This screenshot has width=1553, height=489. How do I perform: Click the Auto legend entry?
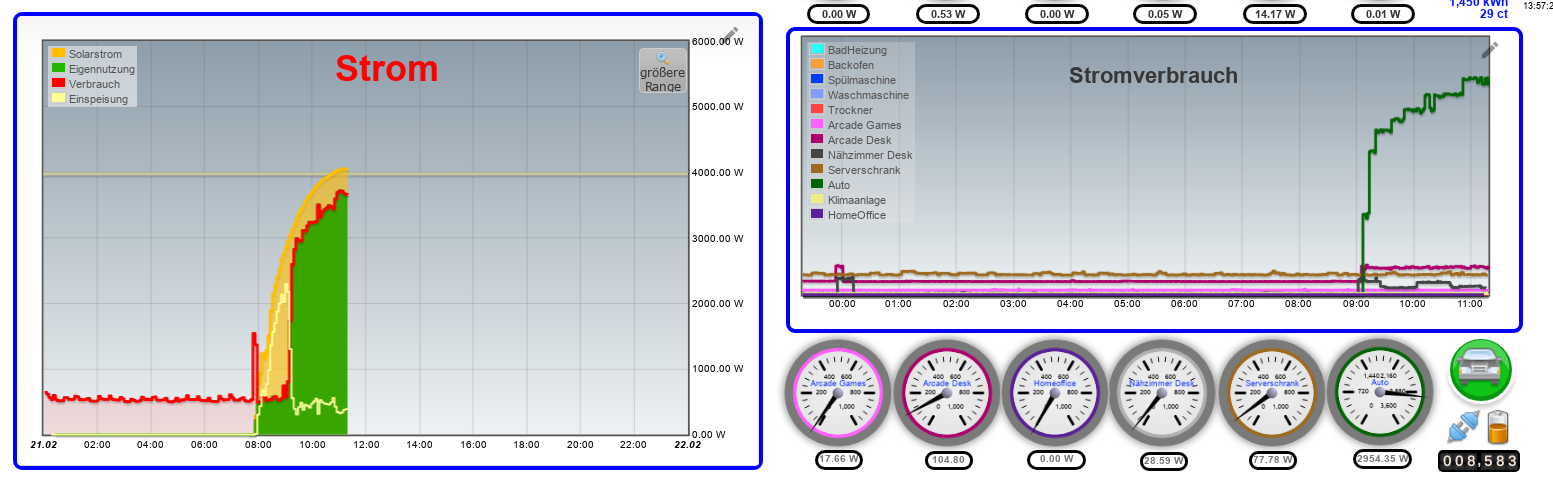click(831, 185)
